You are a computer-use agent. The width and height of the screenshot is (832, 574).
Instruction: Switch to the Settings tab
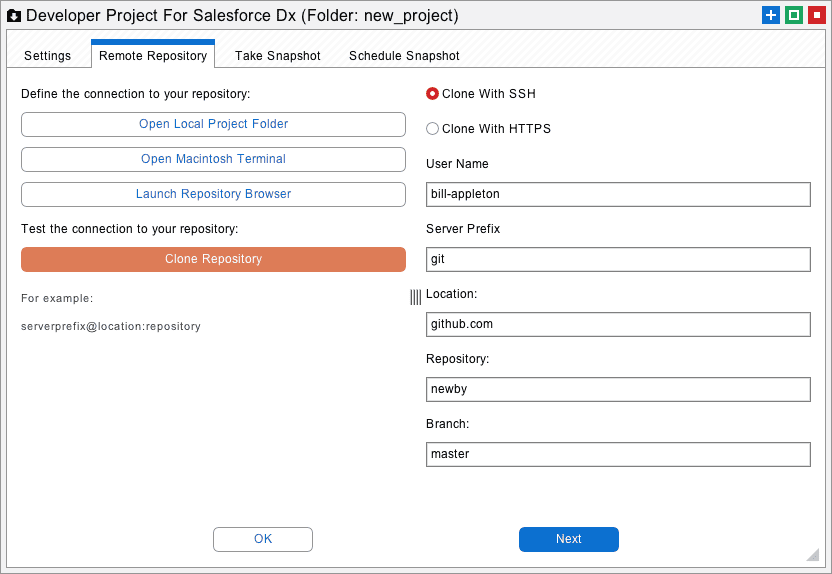click(x=47, y=56)
